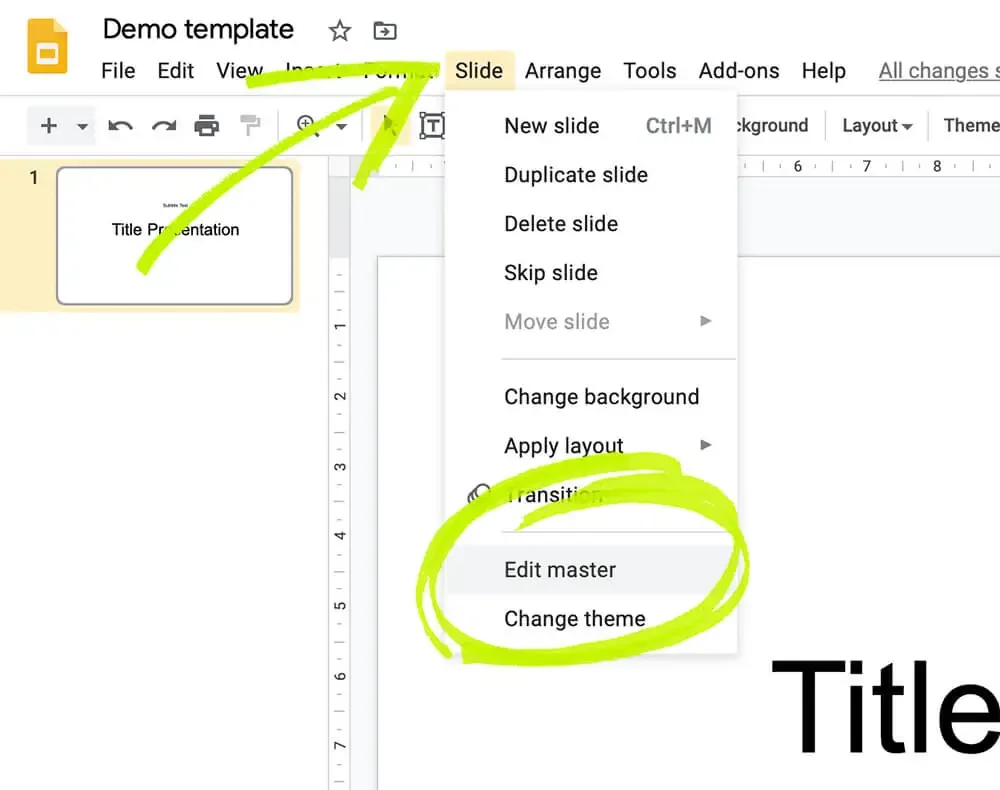Open the File menu
This screenshot has width=1000, height=790.
118,71
